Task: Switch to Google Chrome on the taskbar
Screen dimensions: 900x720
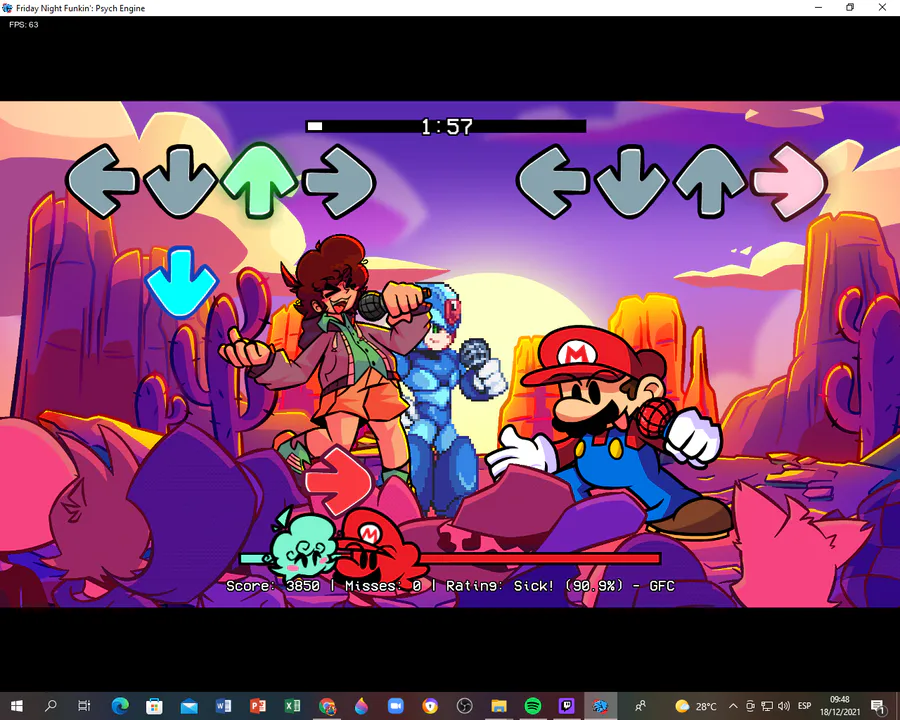Action: [x=327, y=706]
